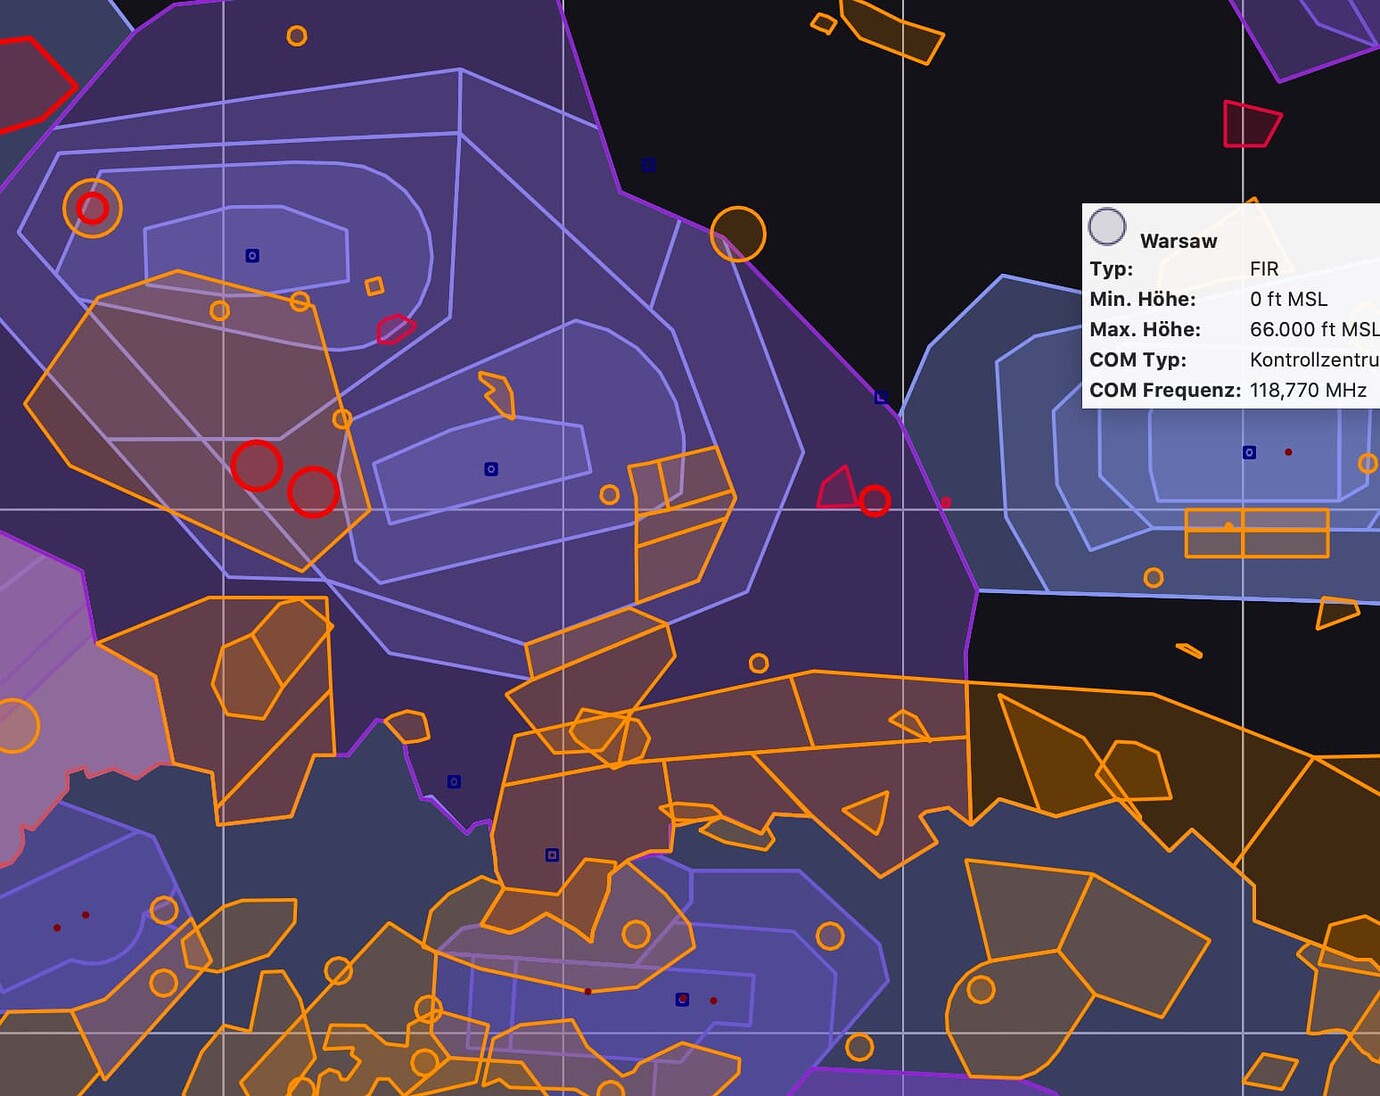This screenshot has width=1380, height=1096.
Task: Click the blue square marker in the blue airspace on the right
Action: click(1247, 452)
